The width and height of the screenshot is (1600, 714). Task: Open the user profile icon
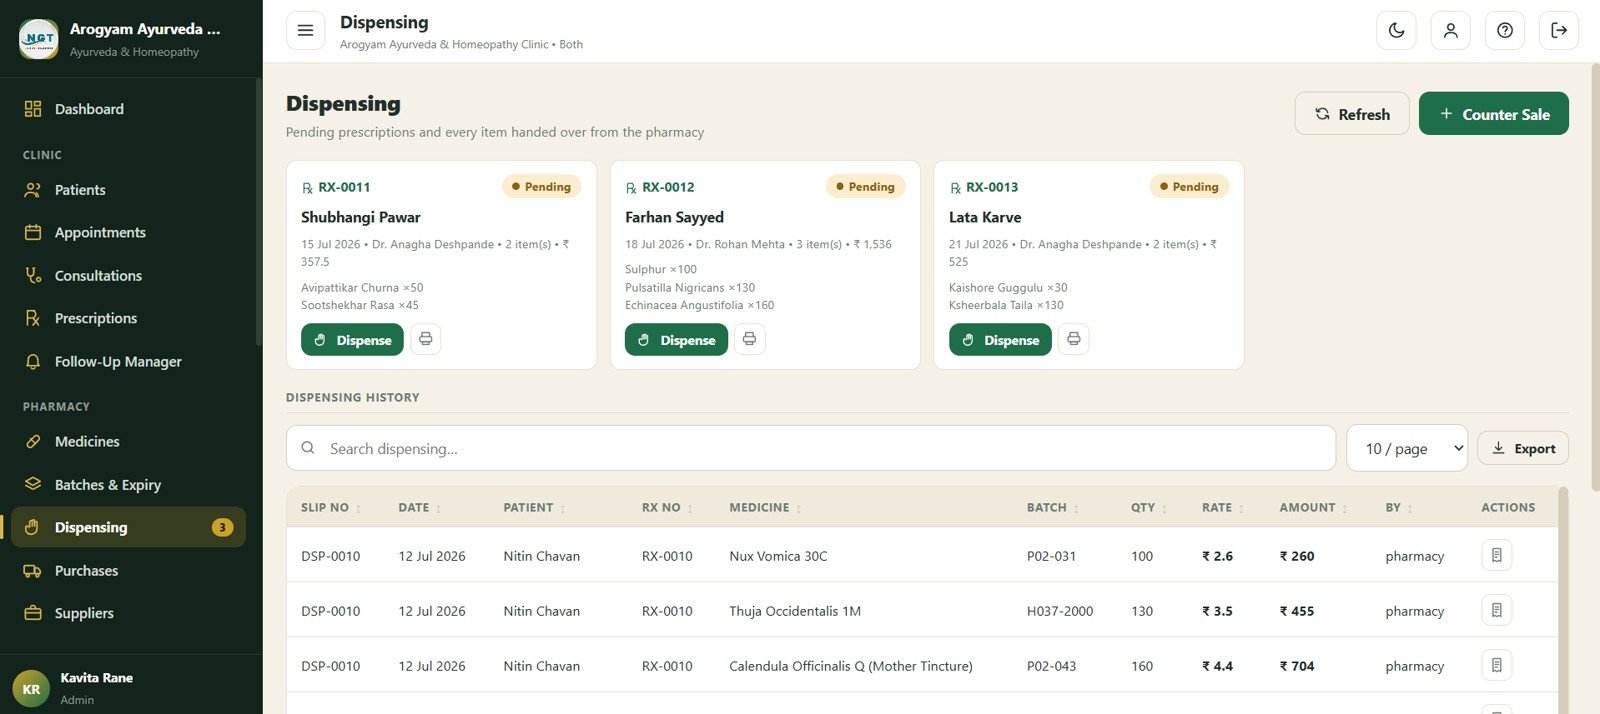(x=1450, y=30)
